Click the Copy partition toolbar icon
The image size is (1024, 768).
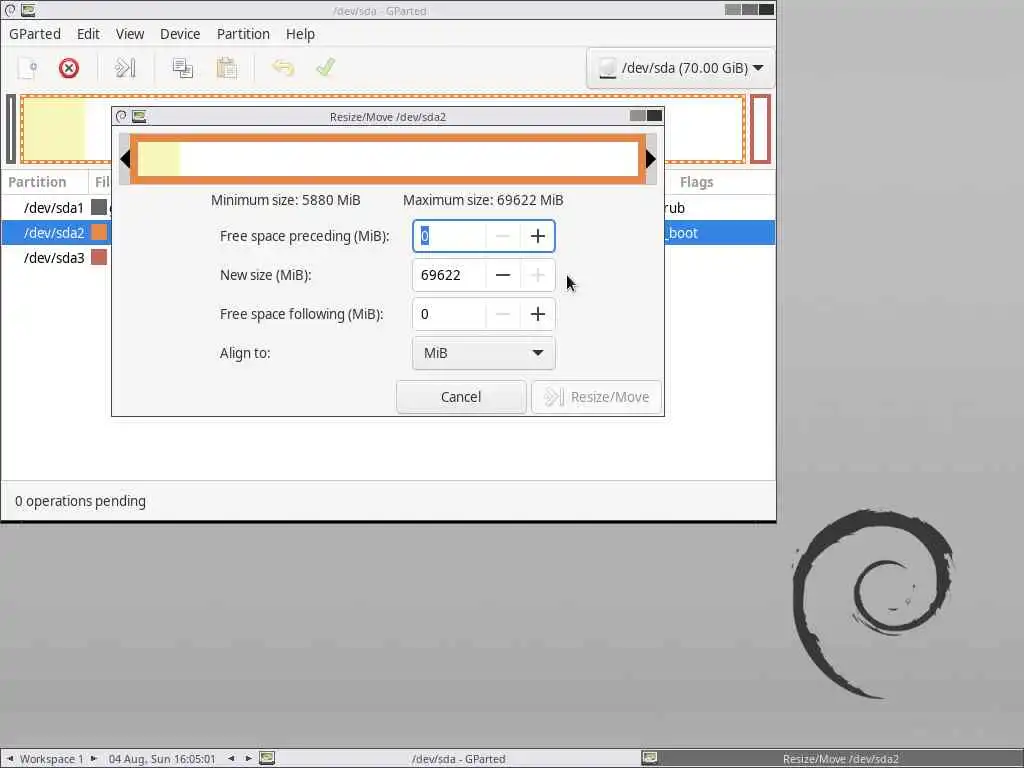pyautogui.click(x=183, y=68)
